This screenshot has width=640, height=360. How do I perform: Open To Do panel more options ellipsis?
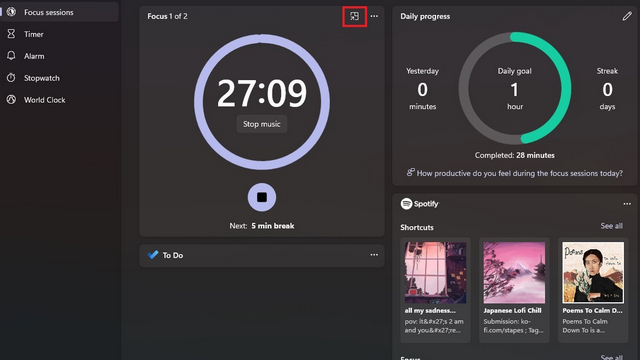[x=374, y=255]
